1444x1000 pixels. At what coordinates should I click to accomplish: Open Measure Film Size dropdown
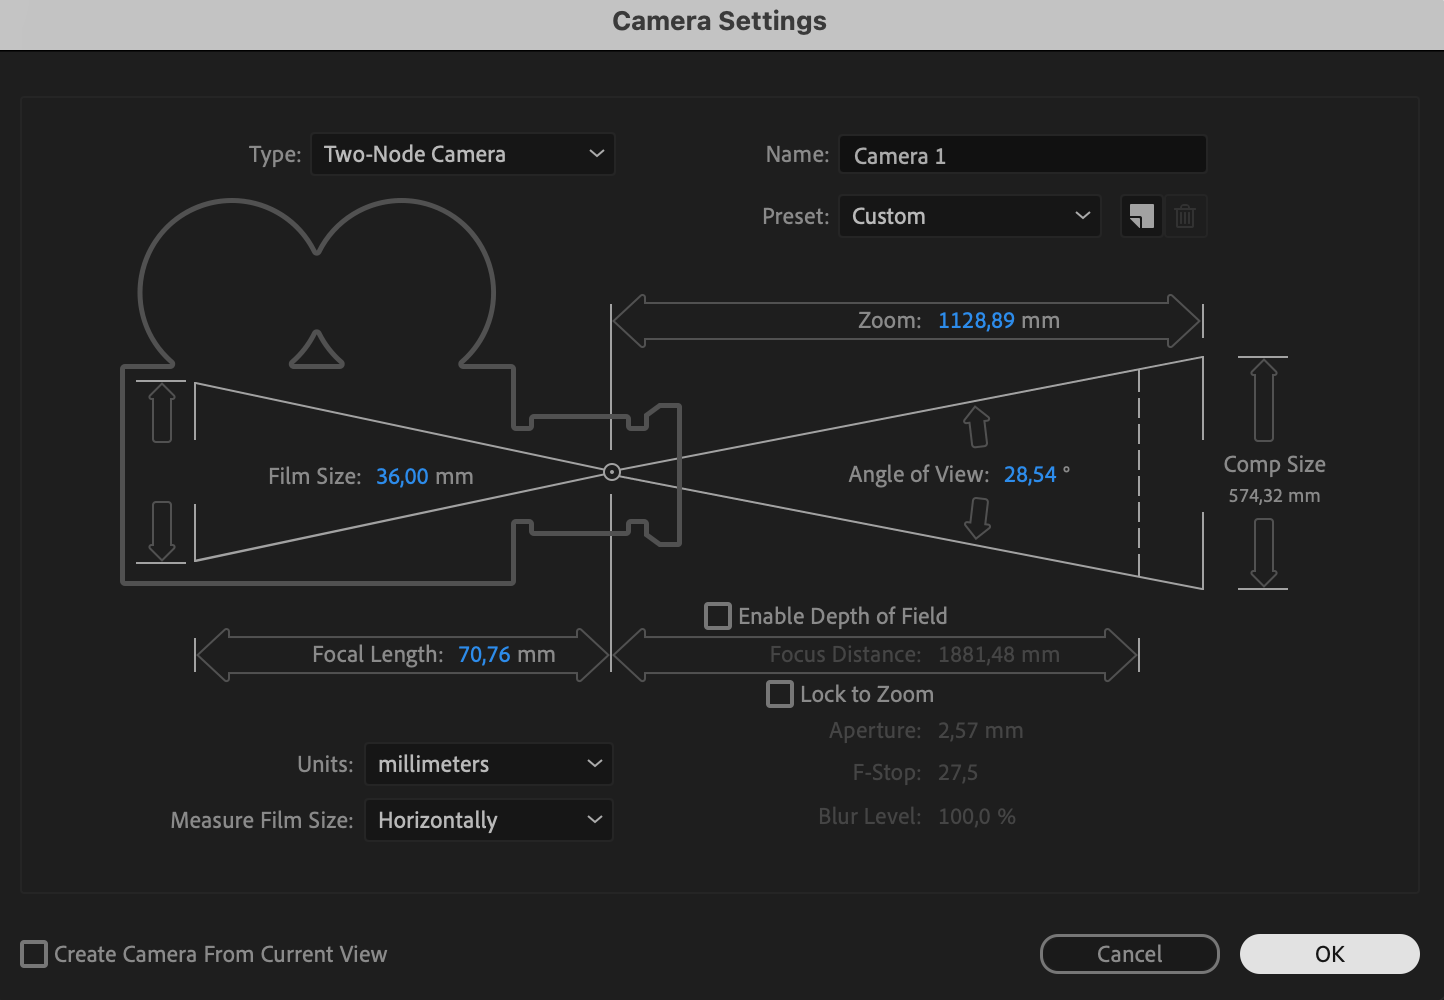(488, 820)
